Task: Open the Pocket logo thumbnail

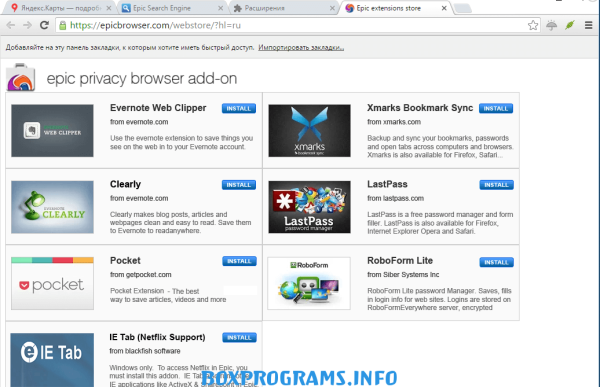Action: [52, 283]
